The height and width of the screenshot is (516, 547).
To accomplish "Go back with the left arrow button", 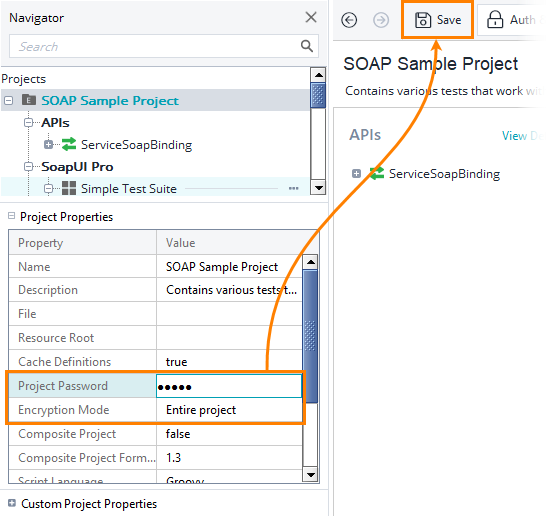I will 349,20.
